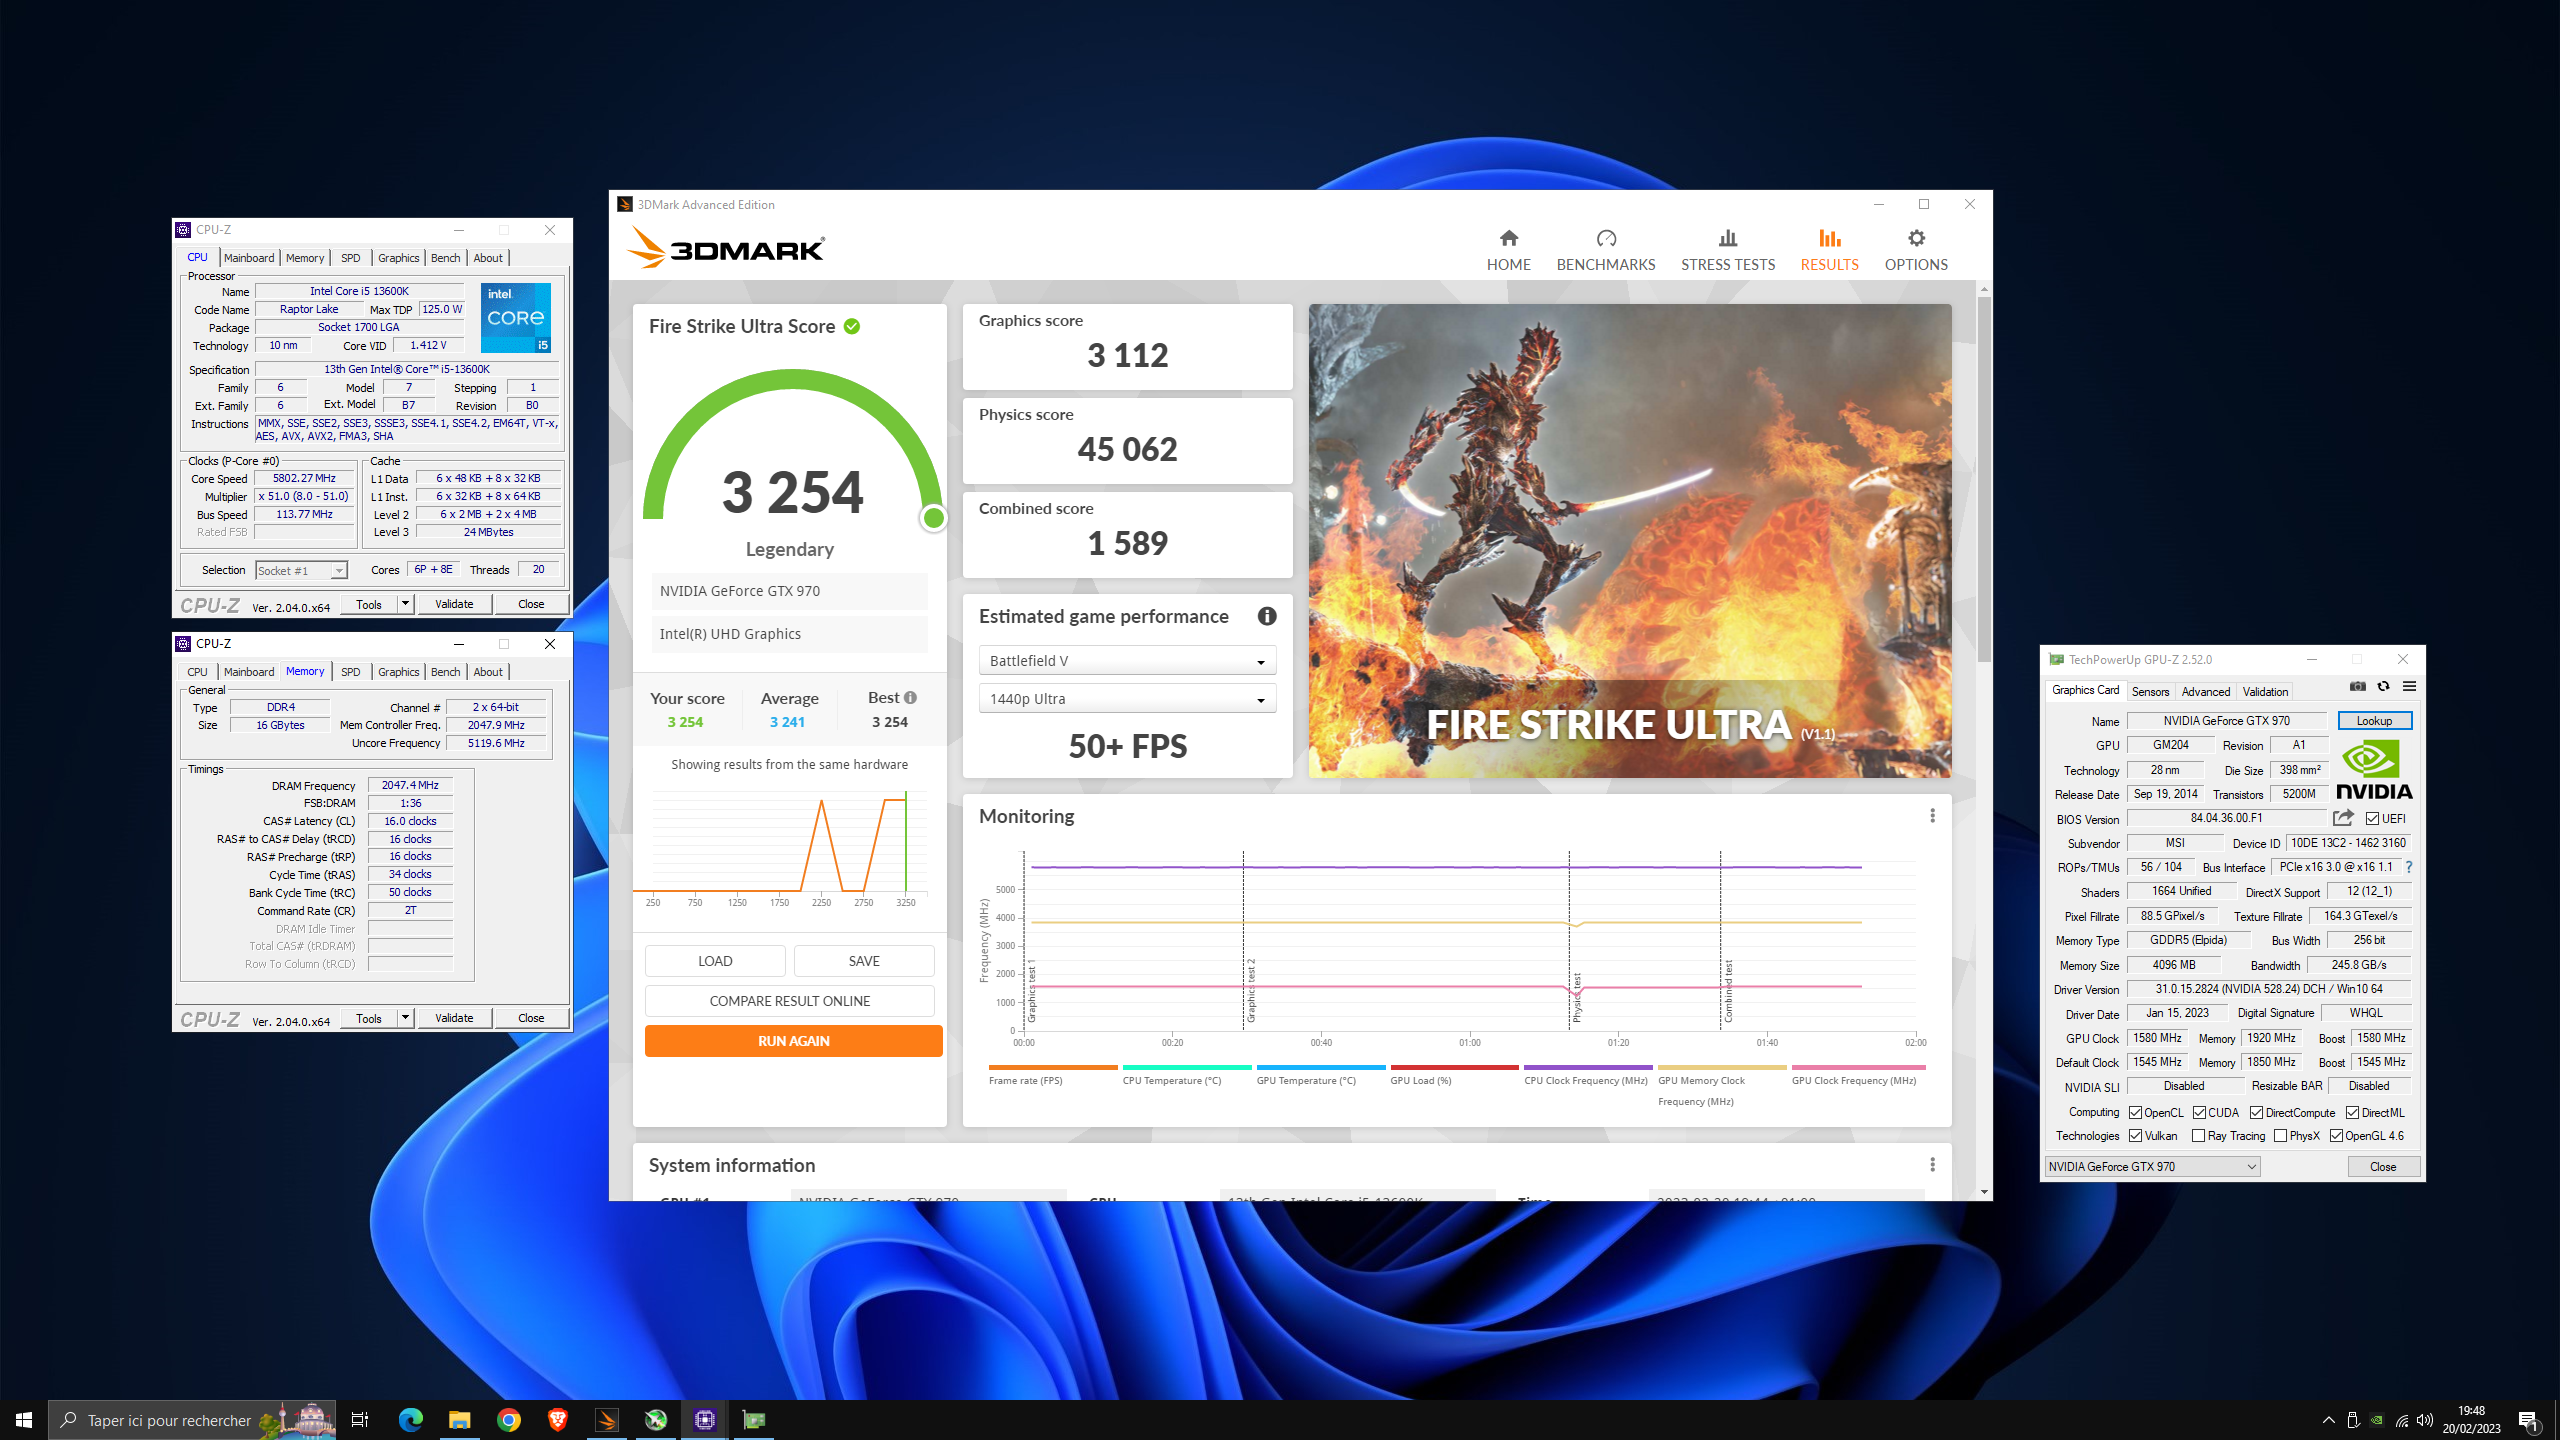The height and width of the screenshot is (1440, 2560).
Task: Enable the PhysX checkbox in GPU-Z
Action: (x=2280, y=1136)
